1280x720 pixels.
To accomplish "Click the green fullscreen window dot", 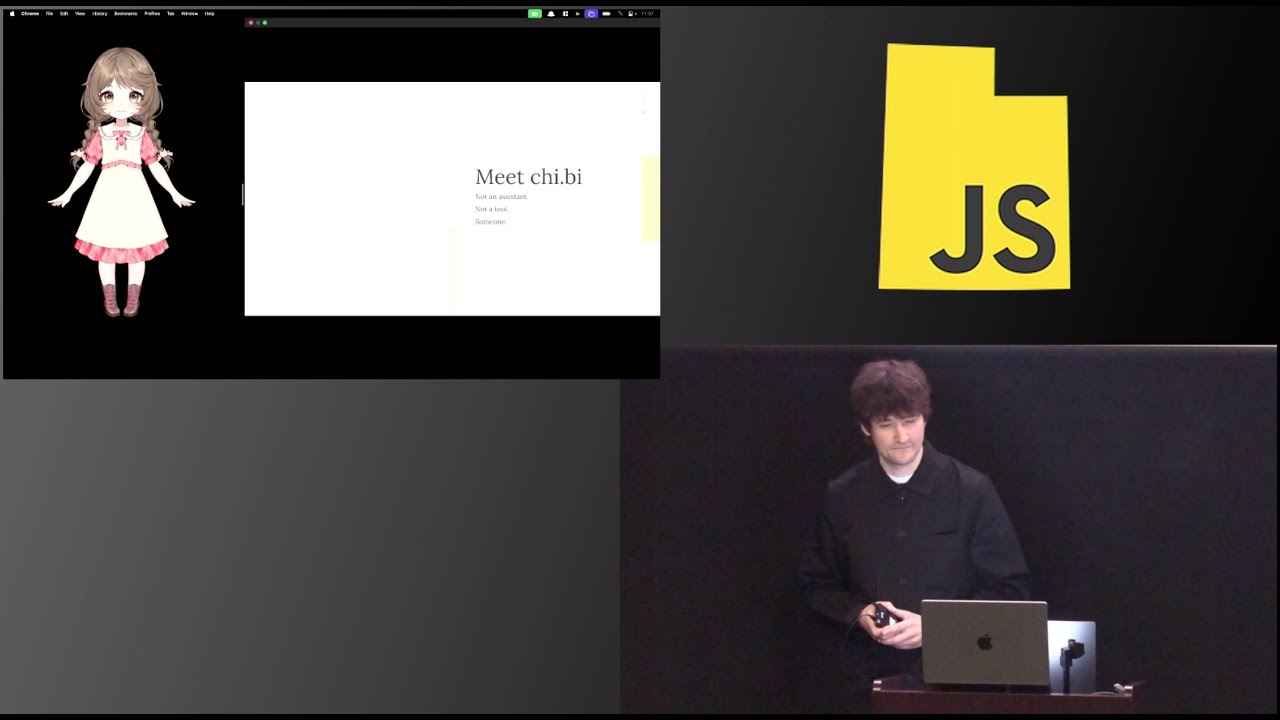I will [x=265, y=22].
